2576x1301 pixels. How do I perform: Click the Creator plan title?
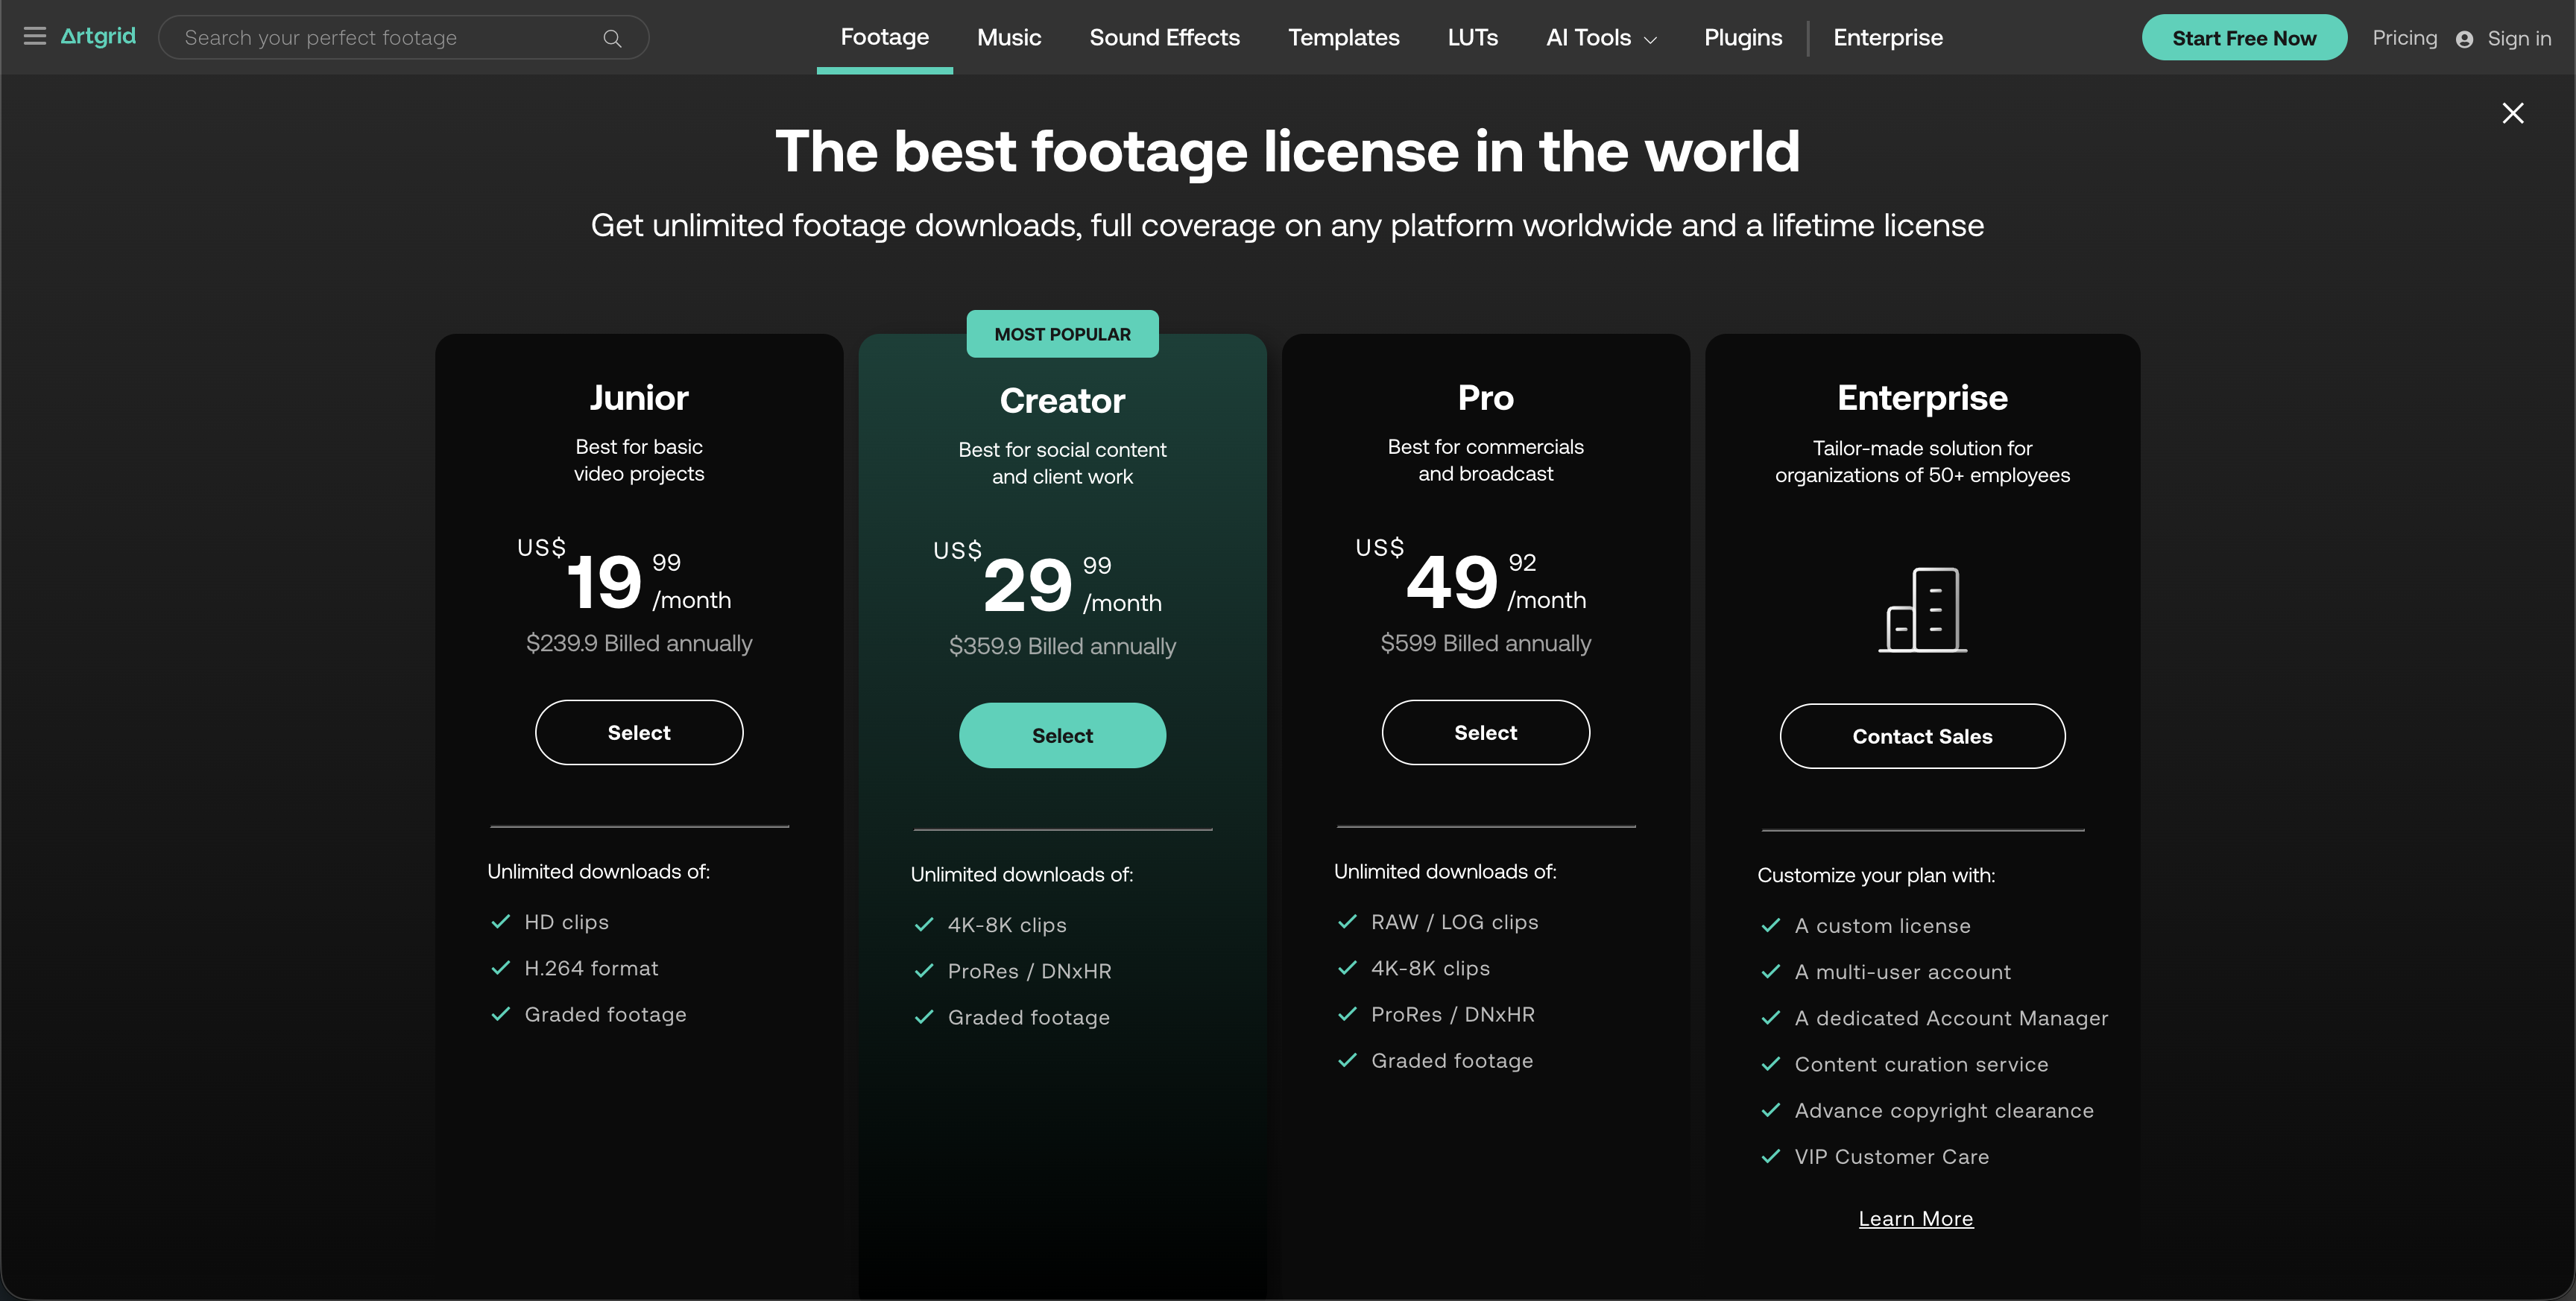1062,401
